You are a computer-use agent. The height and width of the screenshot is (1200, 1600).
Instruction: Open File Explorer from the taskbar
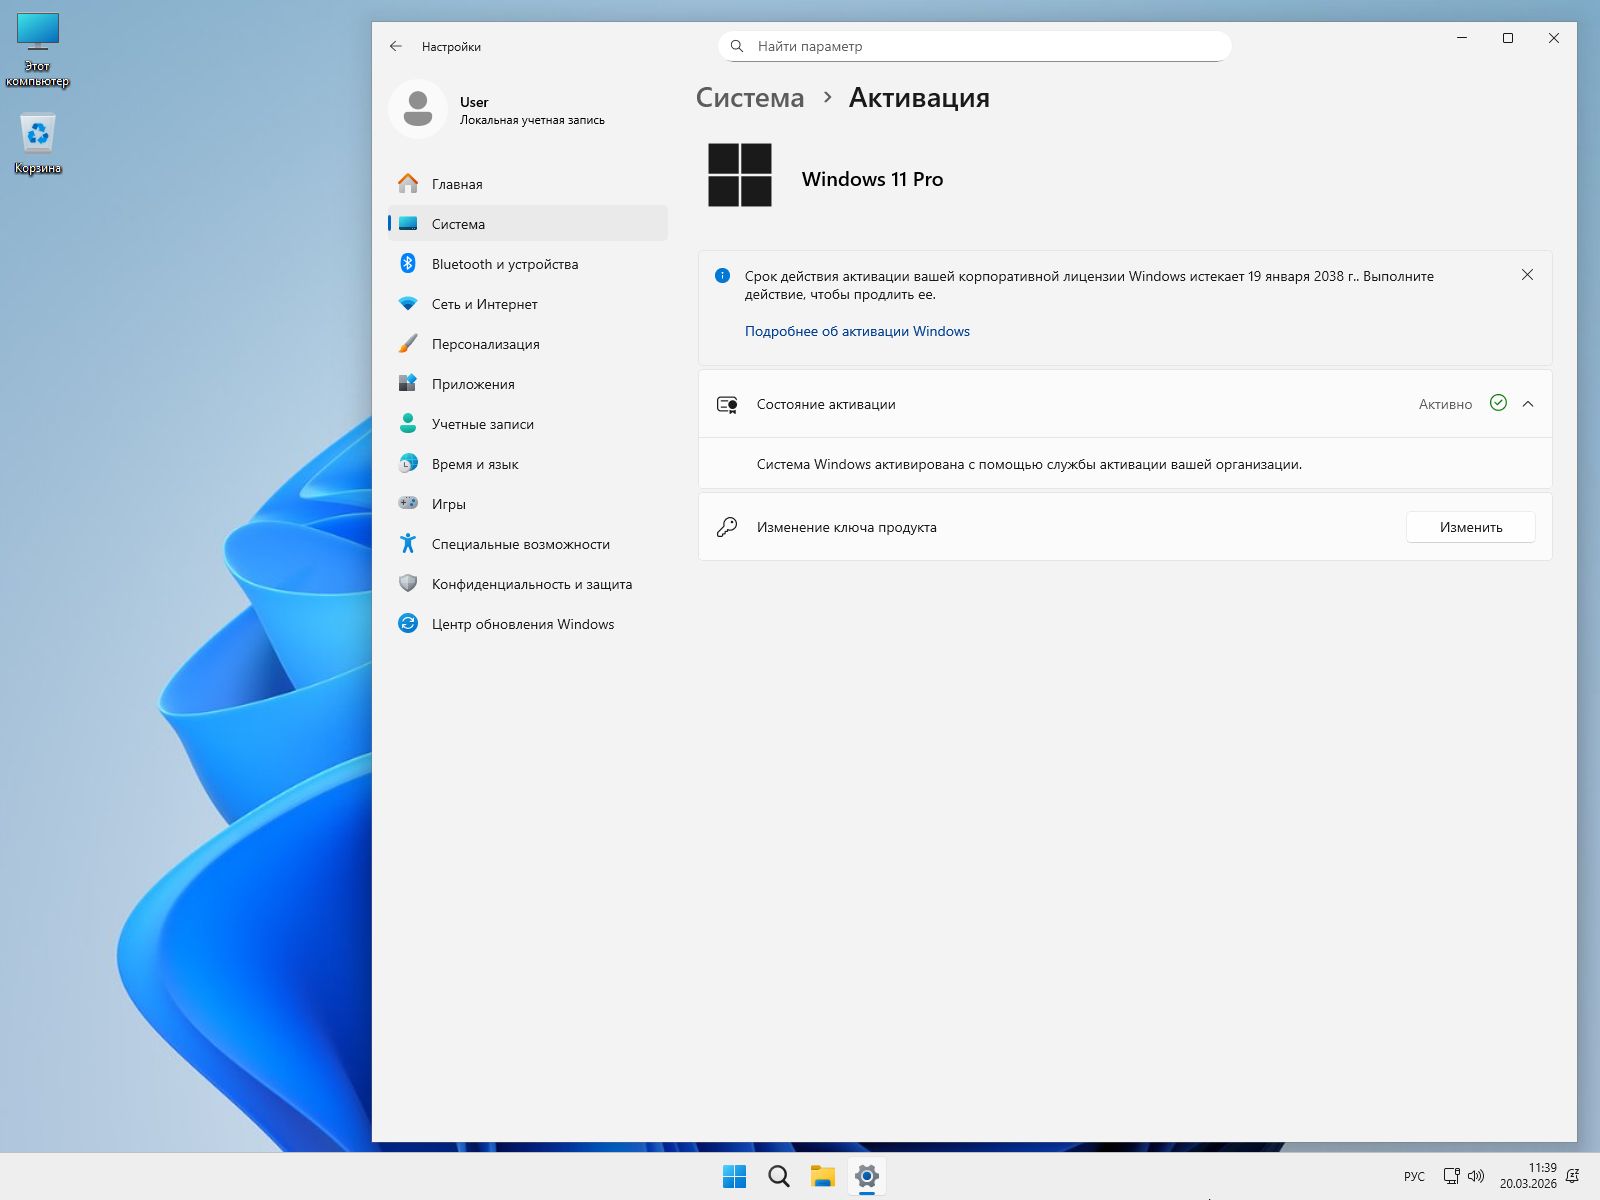[x=823, y=1176]
